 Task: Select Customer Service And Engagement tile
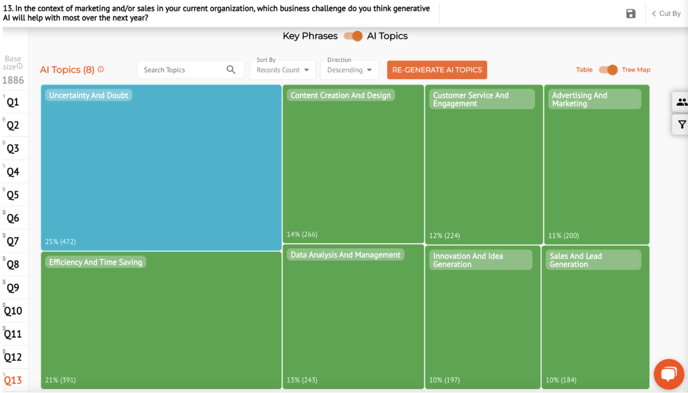click(x=484, y=164)
